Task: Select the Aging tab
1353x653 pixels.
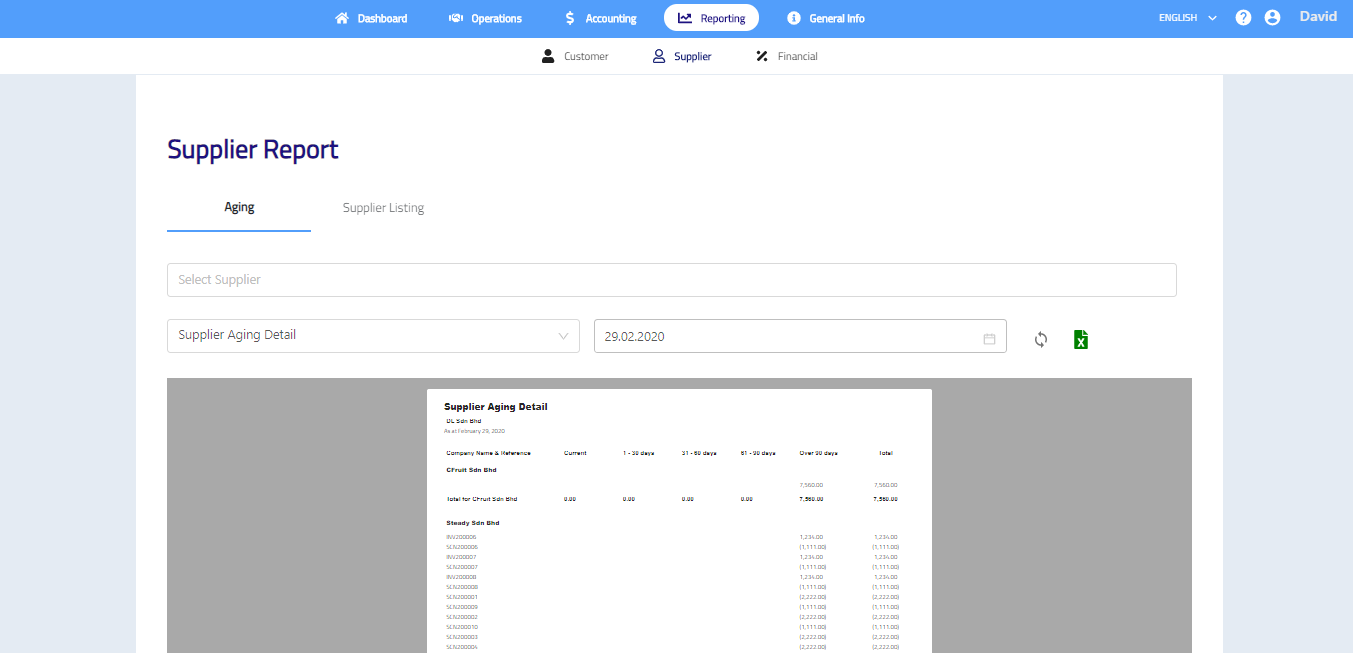Action: pyautogui.click(x=239, y=208)
